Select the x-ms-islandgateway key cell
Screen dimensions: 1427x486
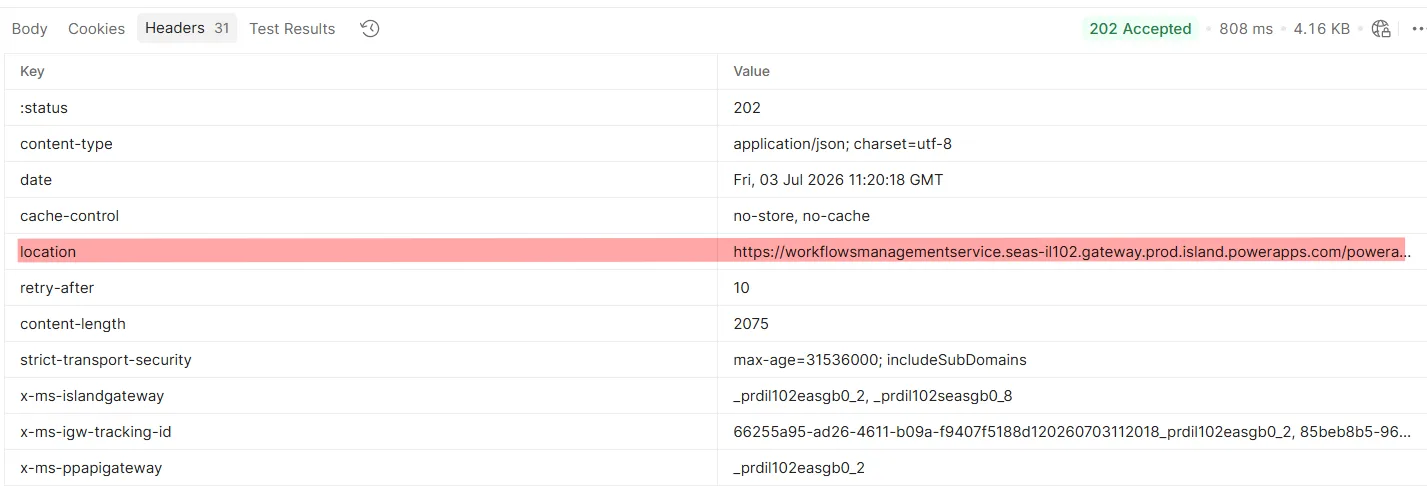point(361,396)
